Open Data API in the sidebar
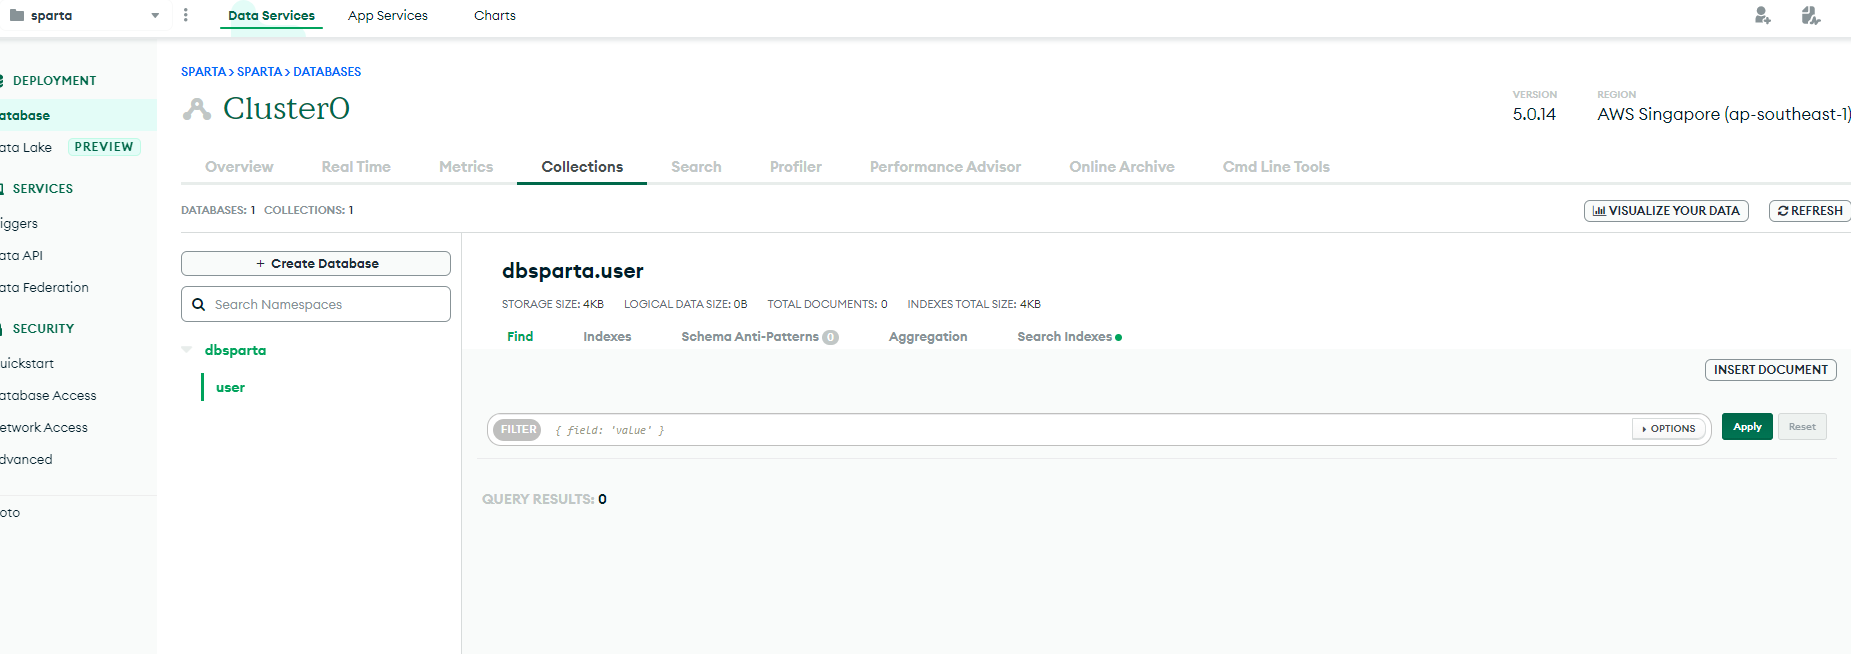Screen dimensions: 1851x654 tap(22, 256)
